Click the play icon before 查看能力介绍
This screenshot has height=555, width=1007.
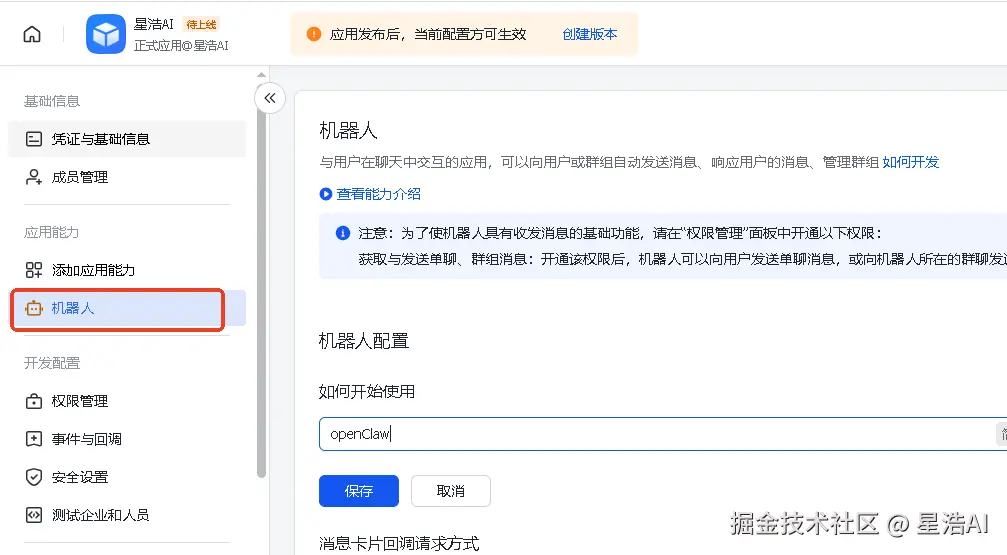click(326, 194)
